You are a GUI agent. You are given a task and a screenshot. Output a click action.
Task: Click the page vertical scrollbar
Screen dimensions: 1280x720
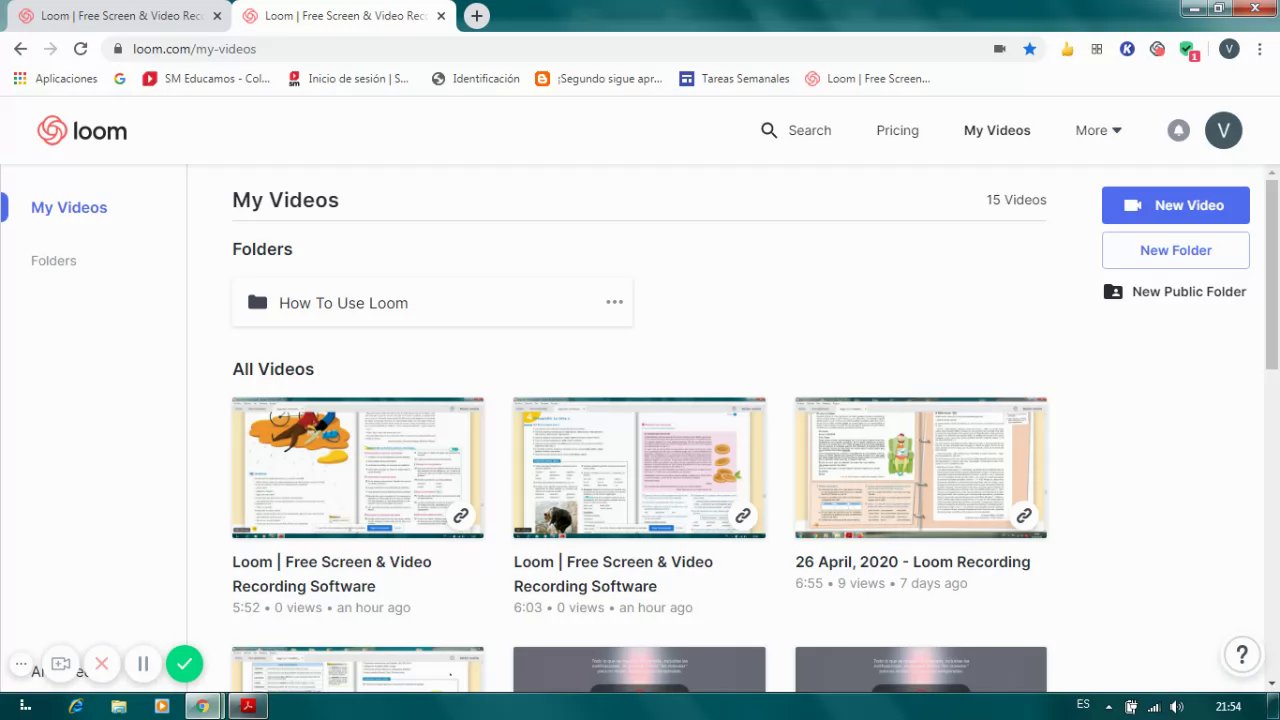1272,273
